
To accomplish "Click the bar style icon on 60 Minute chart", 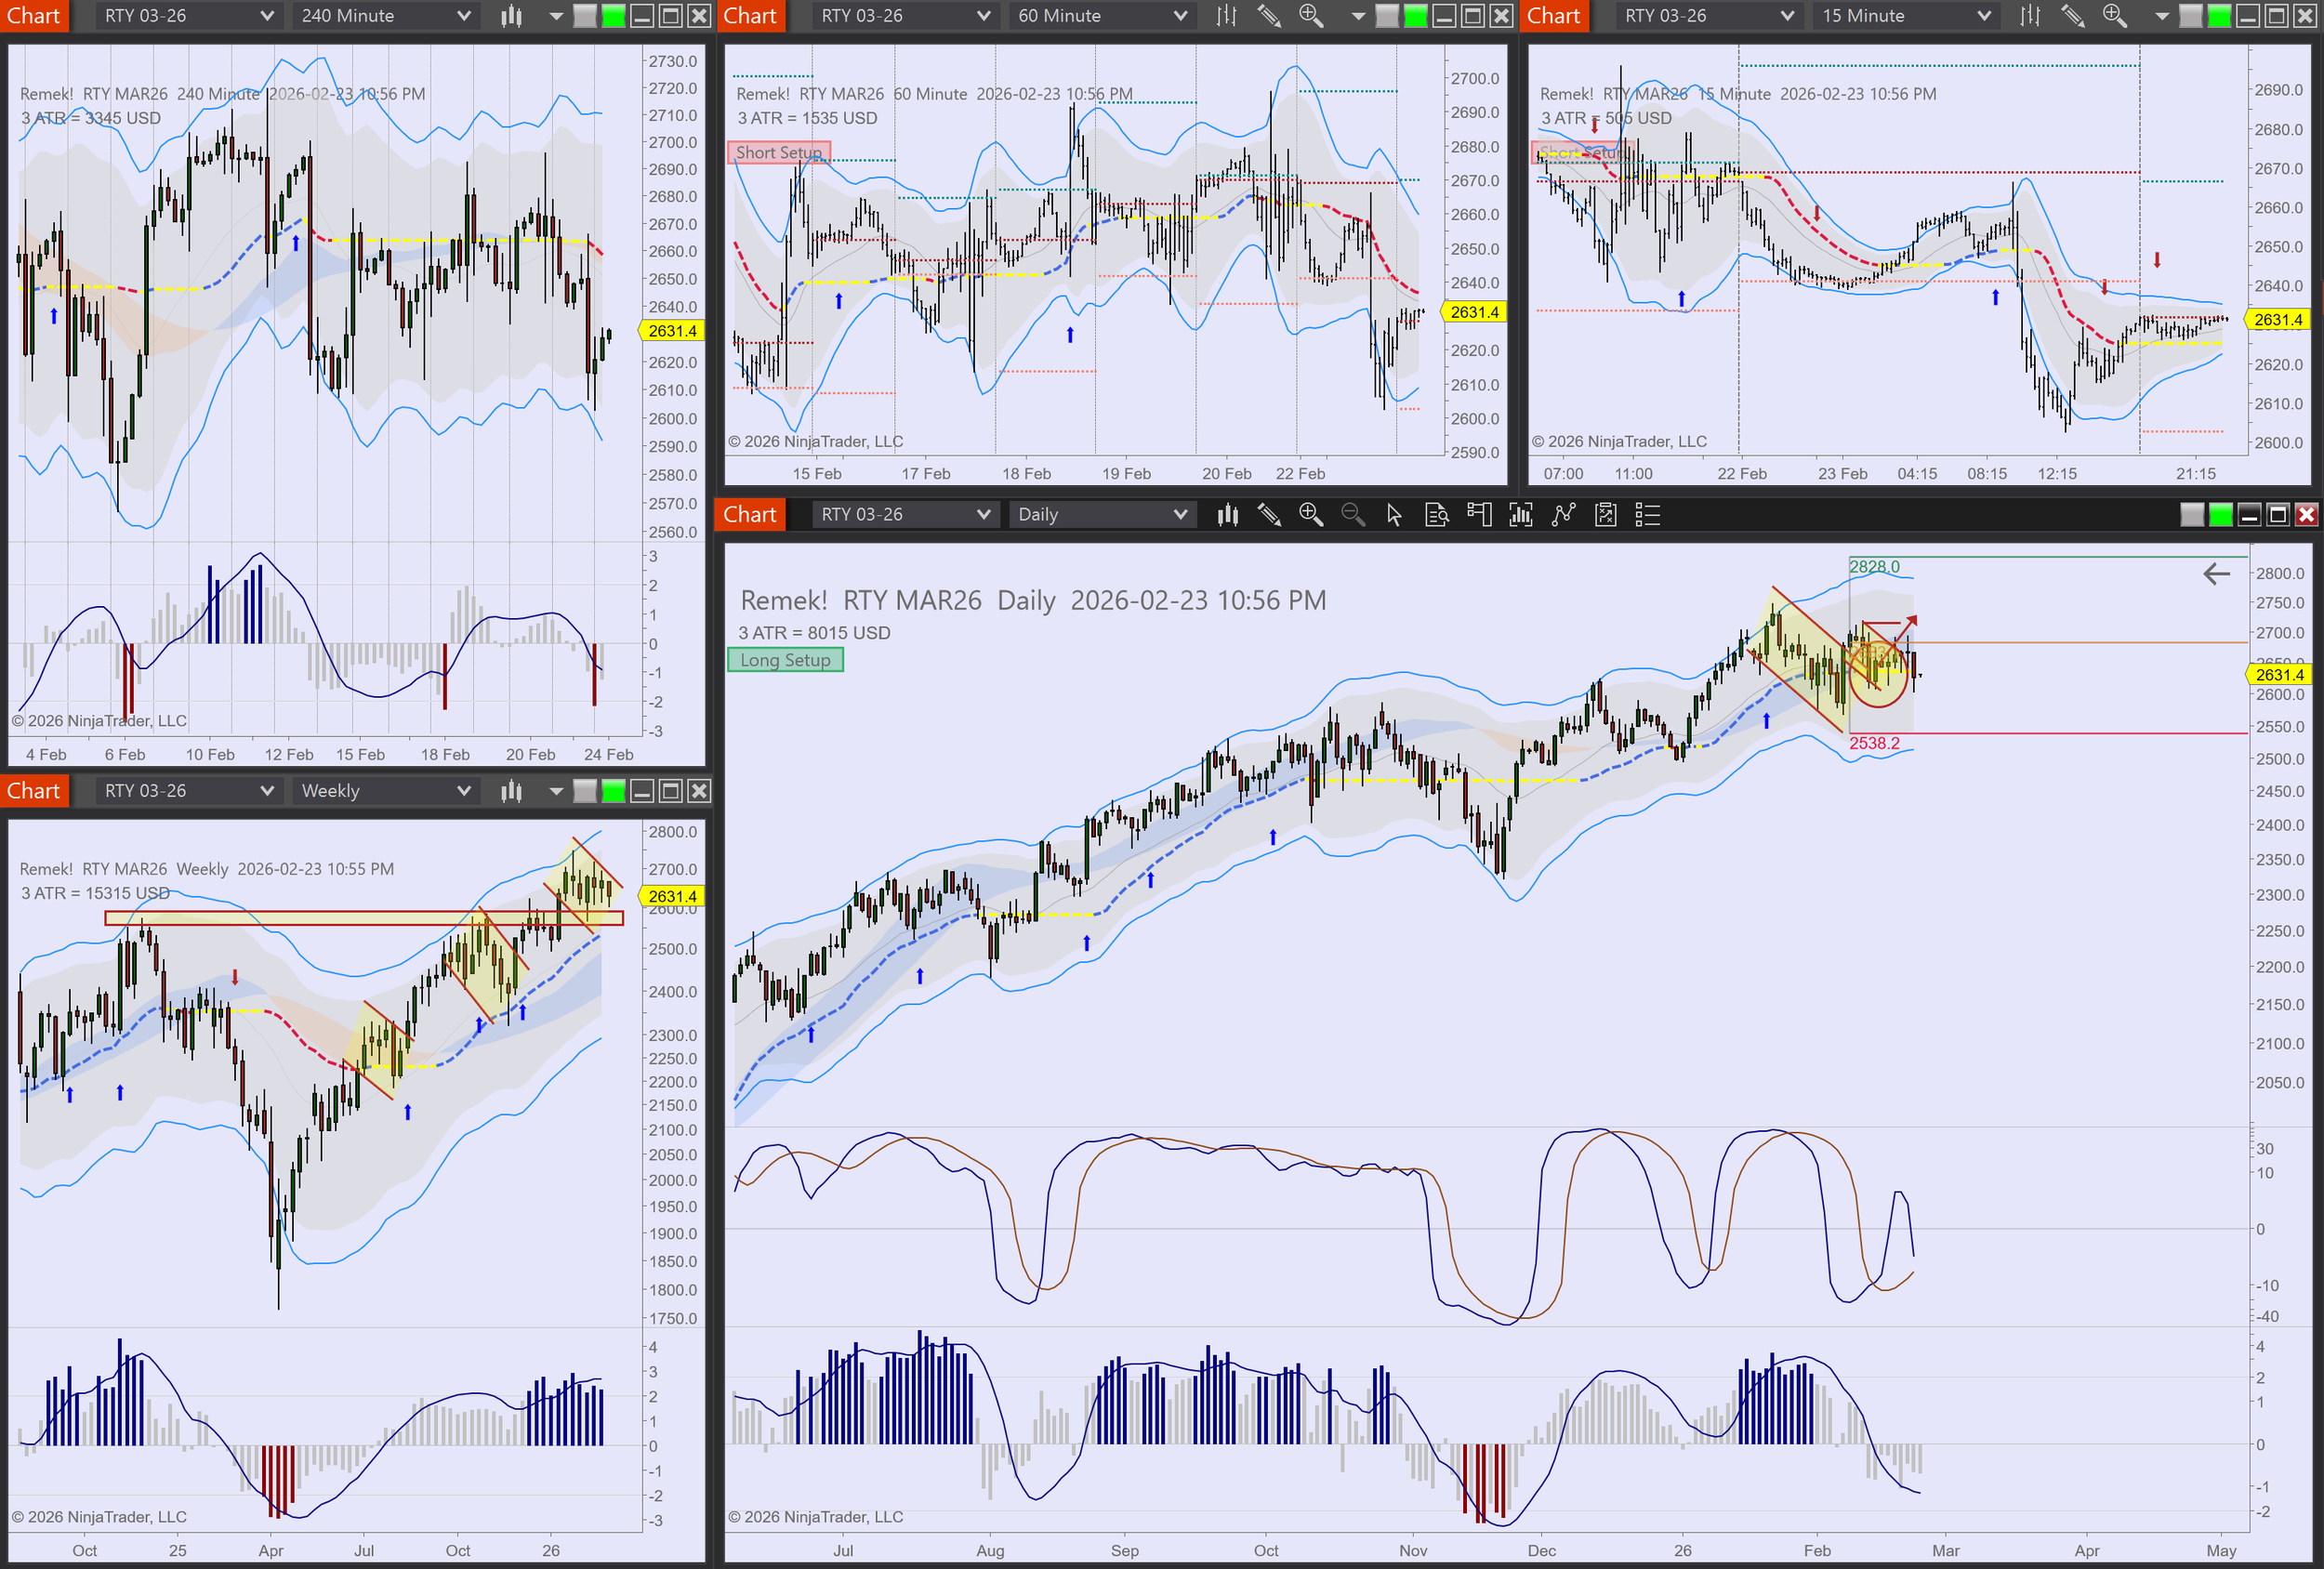I will pyautogui.click(x=1227, y=16).
